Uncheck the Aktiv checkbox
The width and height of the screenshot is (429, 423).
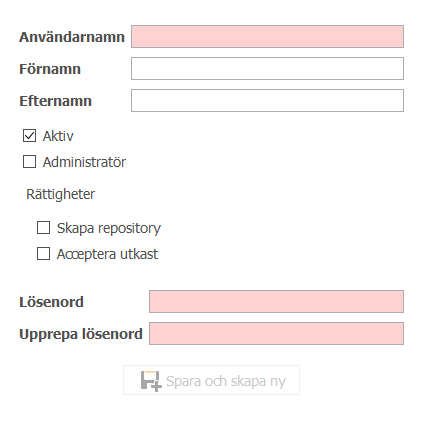pos(29,136)
